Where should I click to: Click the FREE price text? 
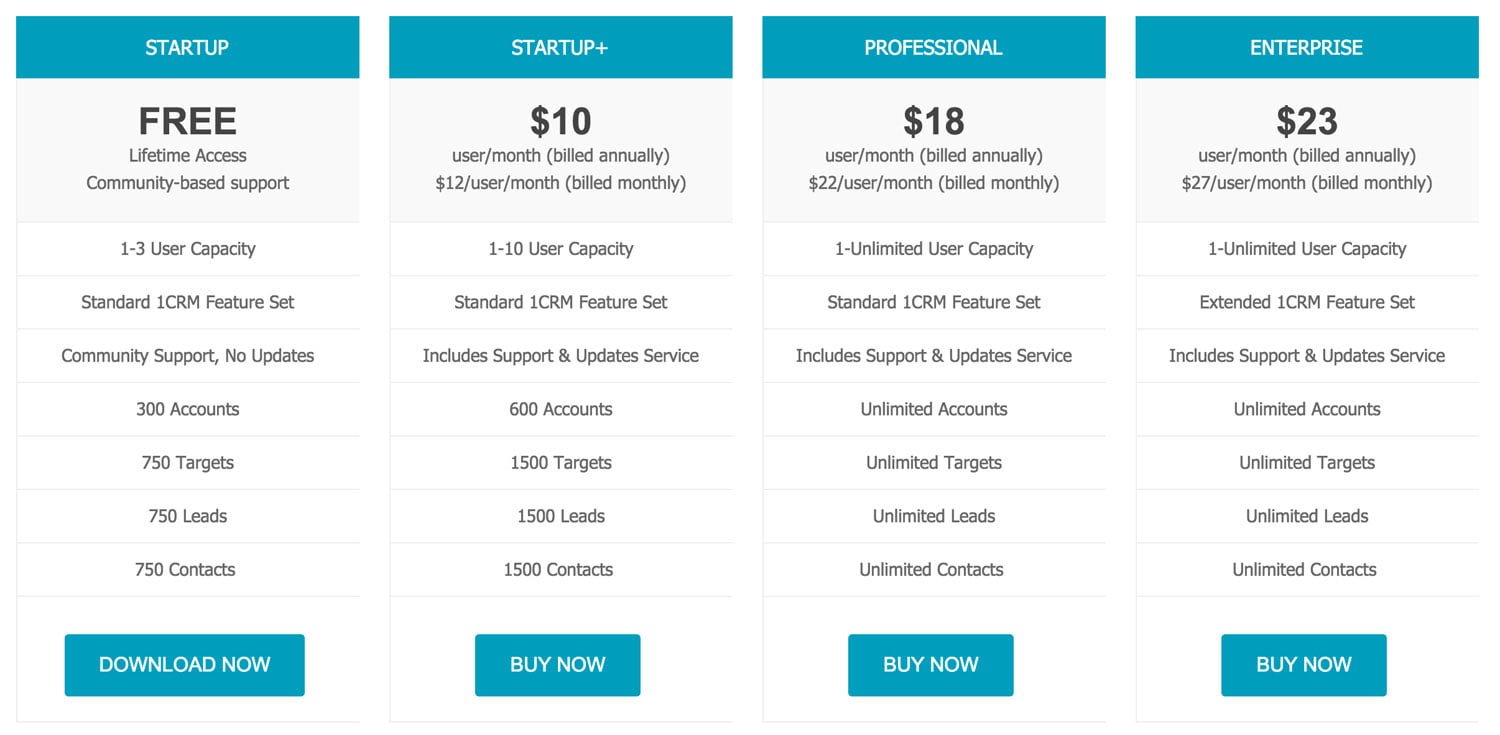188,122
